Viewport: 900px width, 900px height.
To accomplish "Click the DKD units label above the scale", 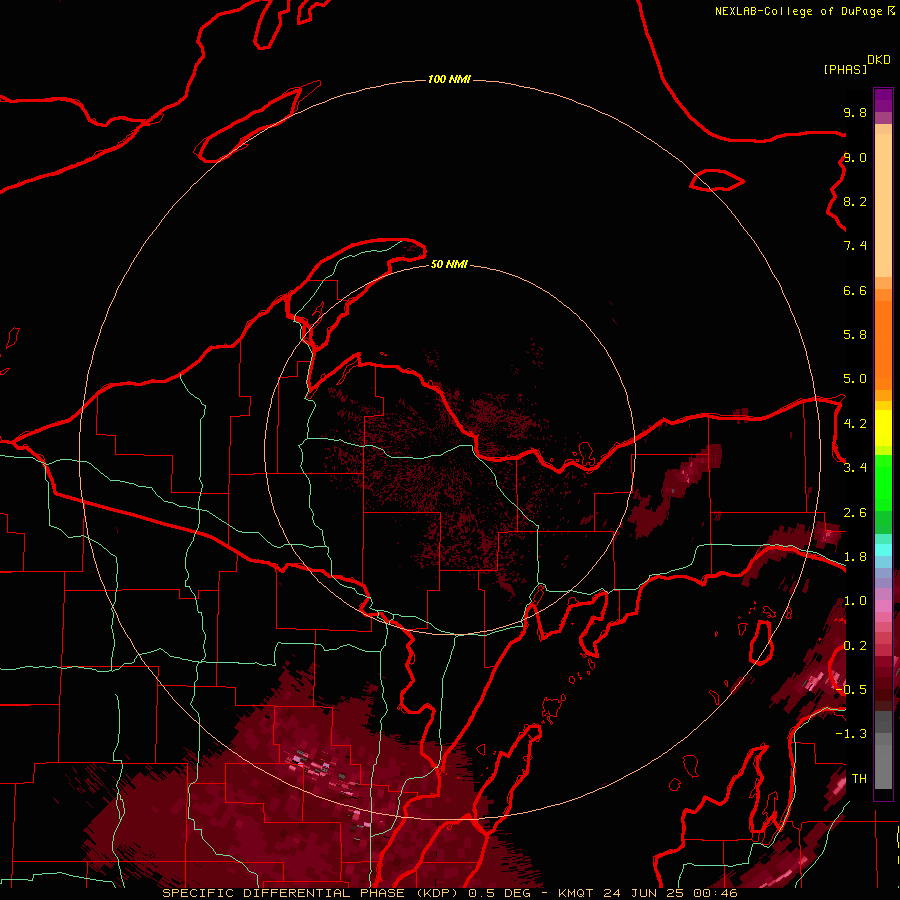I will [879, 60].
